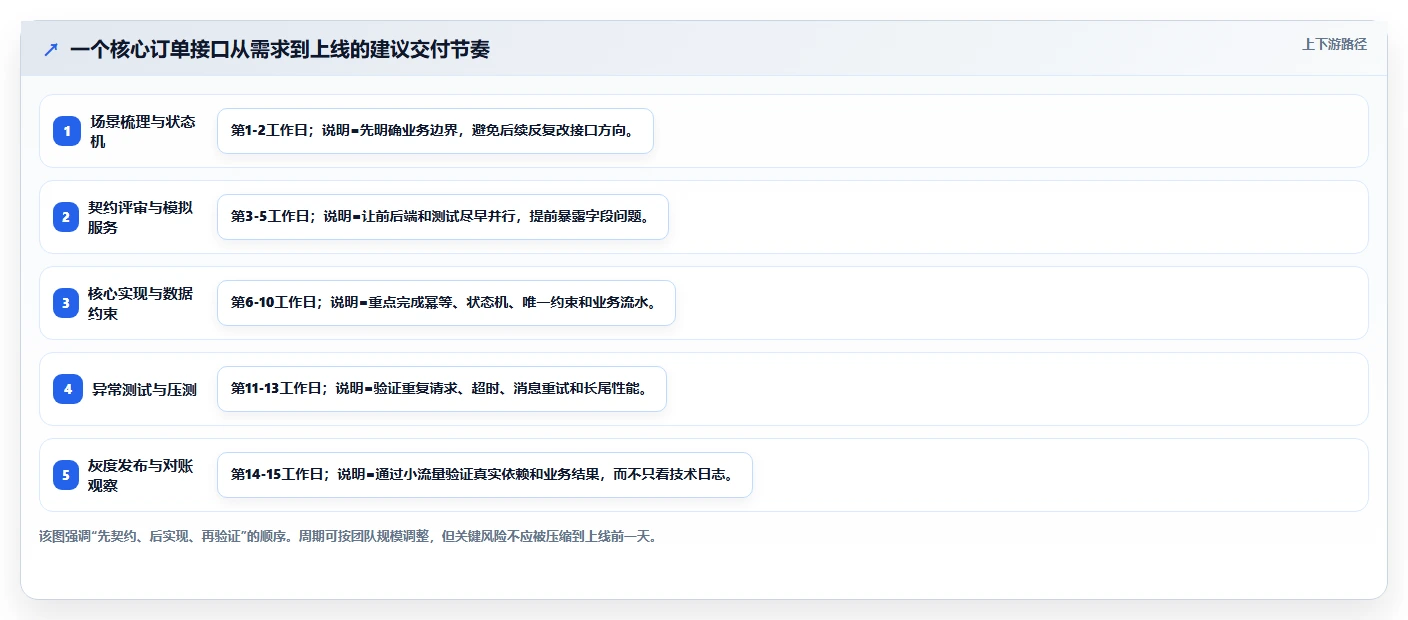Open the 第11-13工作日 description box
This screenshot has height=620, width=1408.
pos(441,389)
